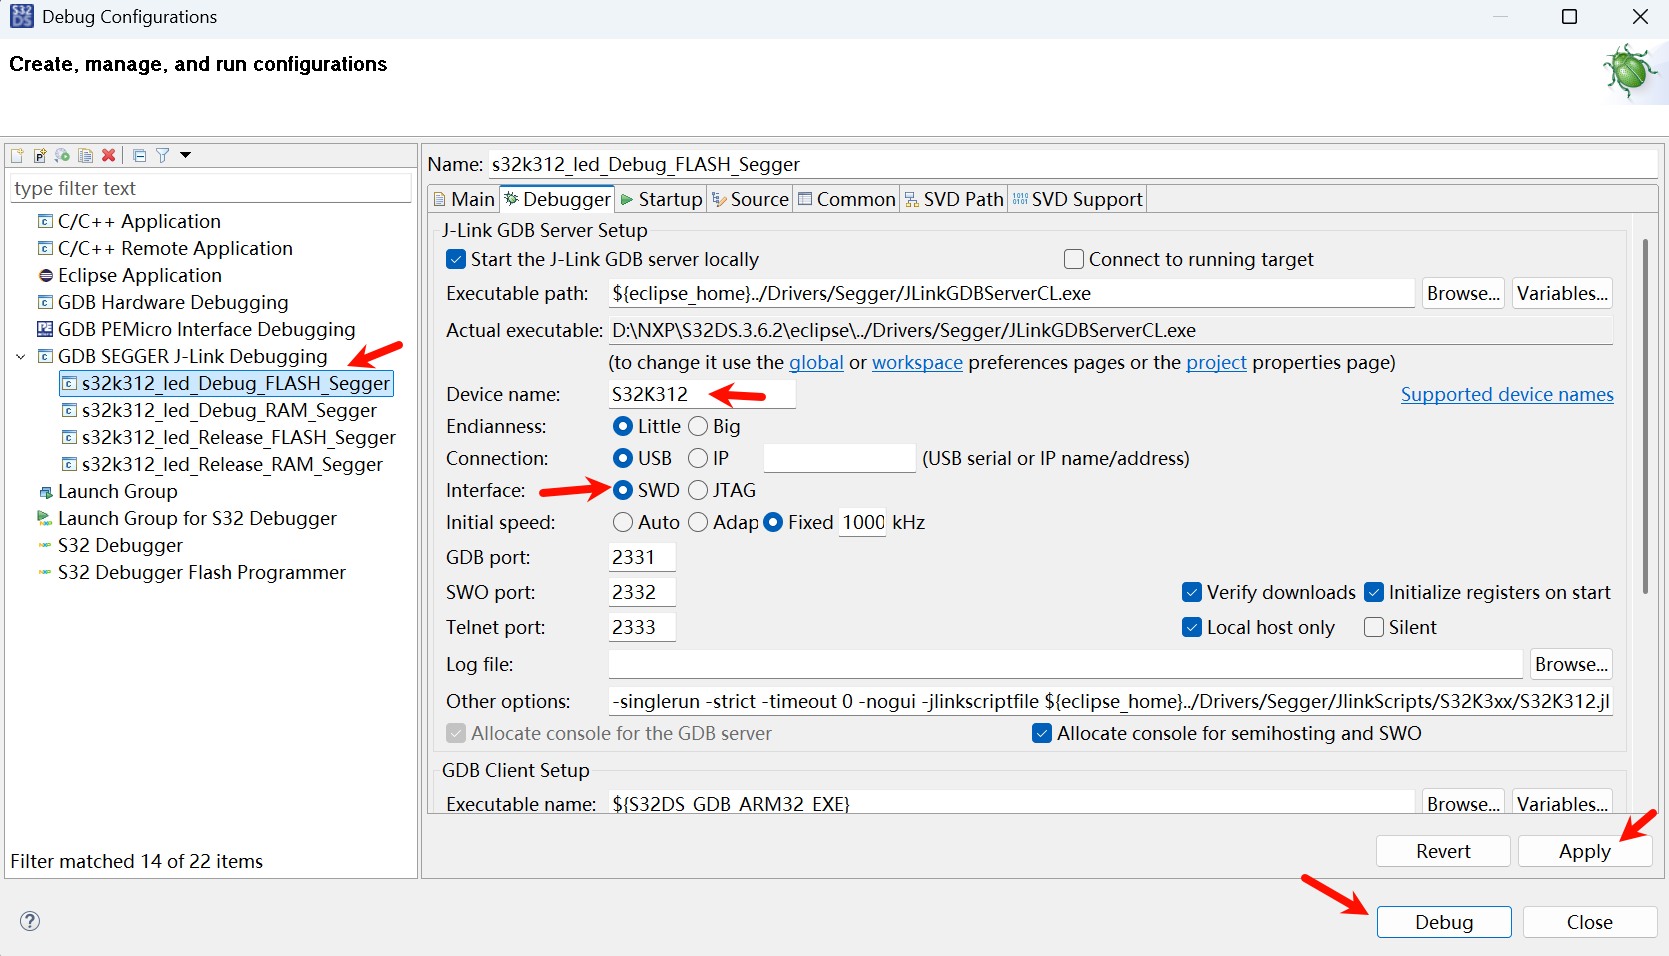Set initial speed to Auto
Viewport: 1669px width, 956px height.
[x=622, y=522]
